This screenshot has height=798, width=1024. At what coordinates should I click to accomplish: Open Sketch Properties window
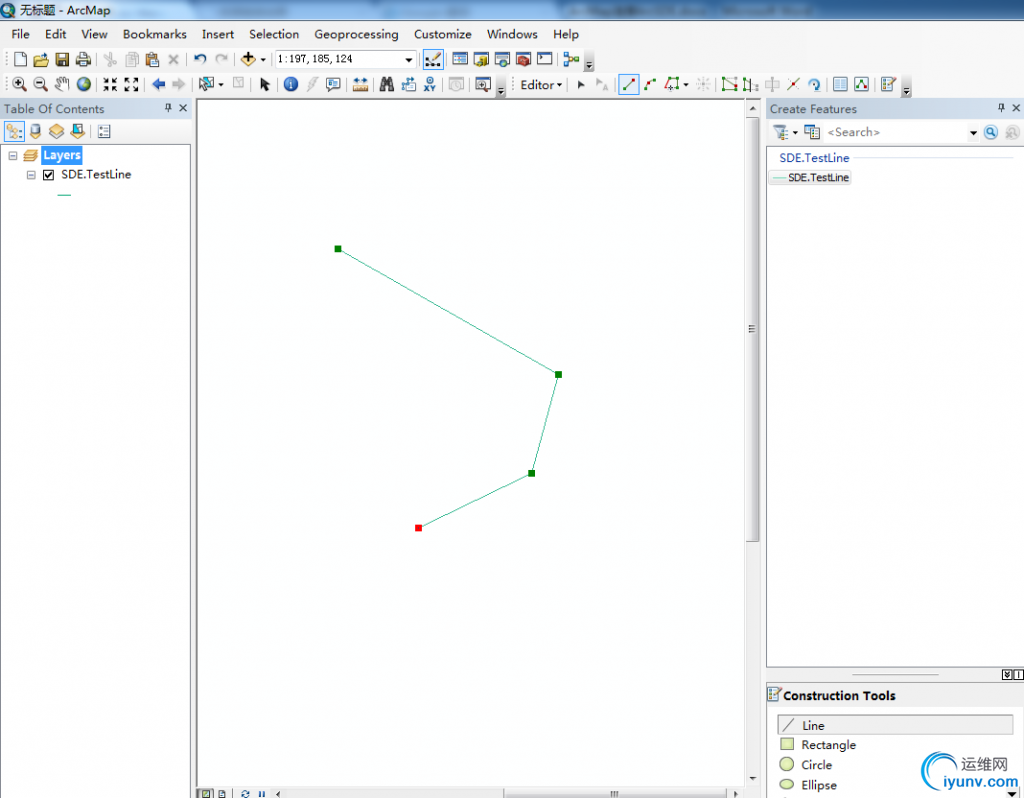tap(861, 84)
